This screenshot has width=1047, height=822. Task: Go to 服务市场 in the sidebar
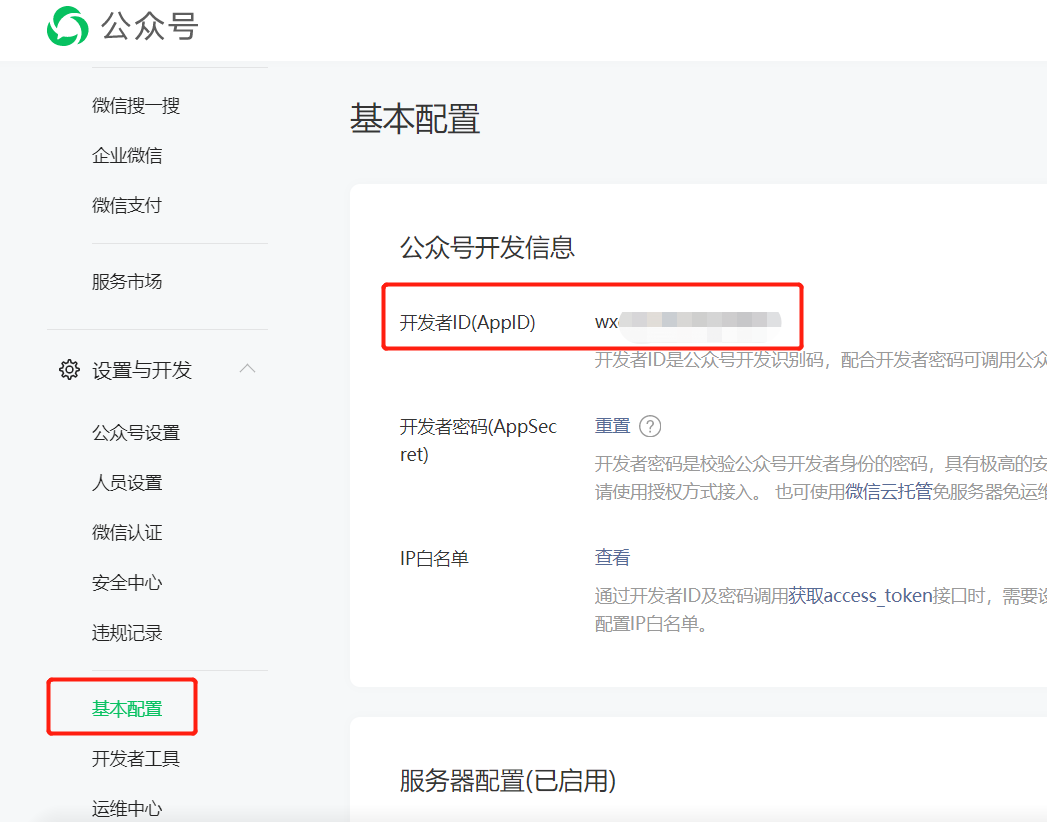point(127,282)
